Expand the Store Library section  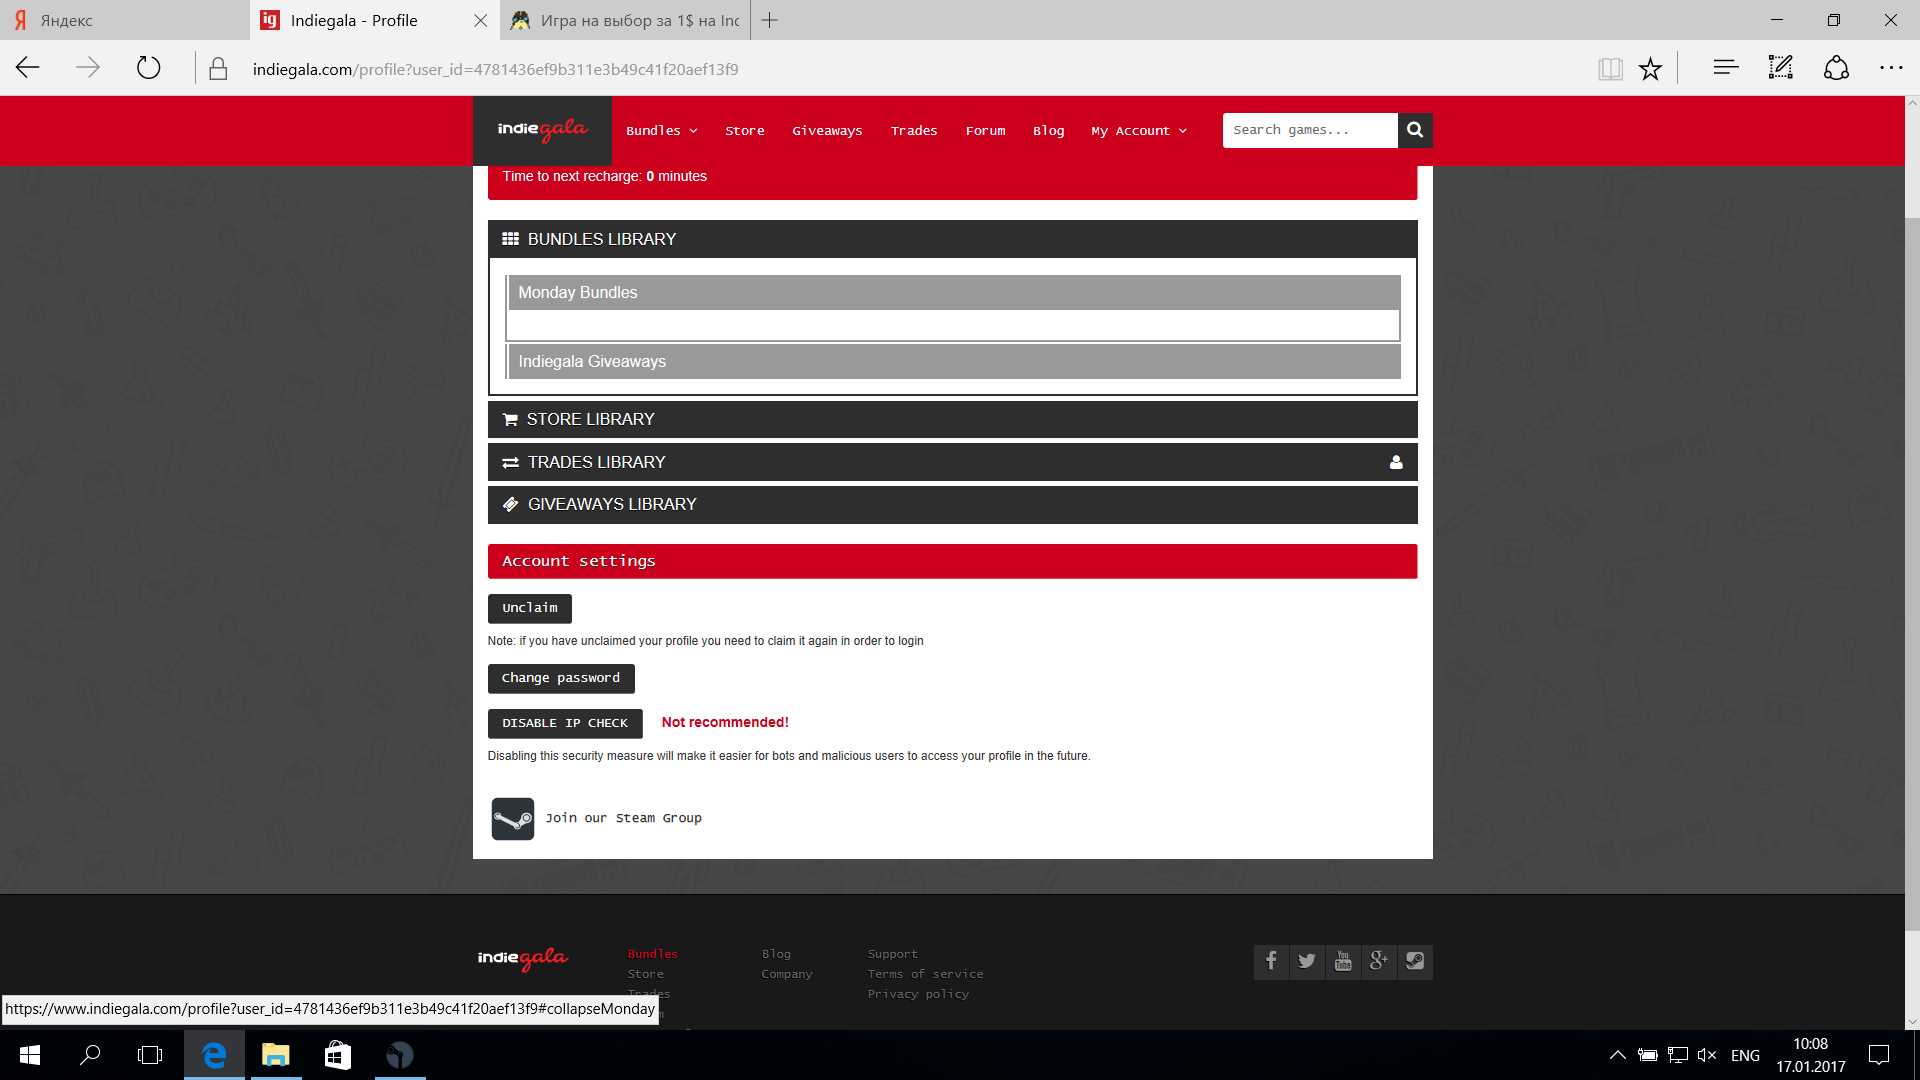click(x=952, y=419)
